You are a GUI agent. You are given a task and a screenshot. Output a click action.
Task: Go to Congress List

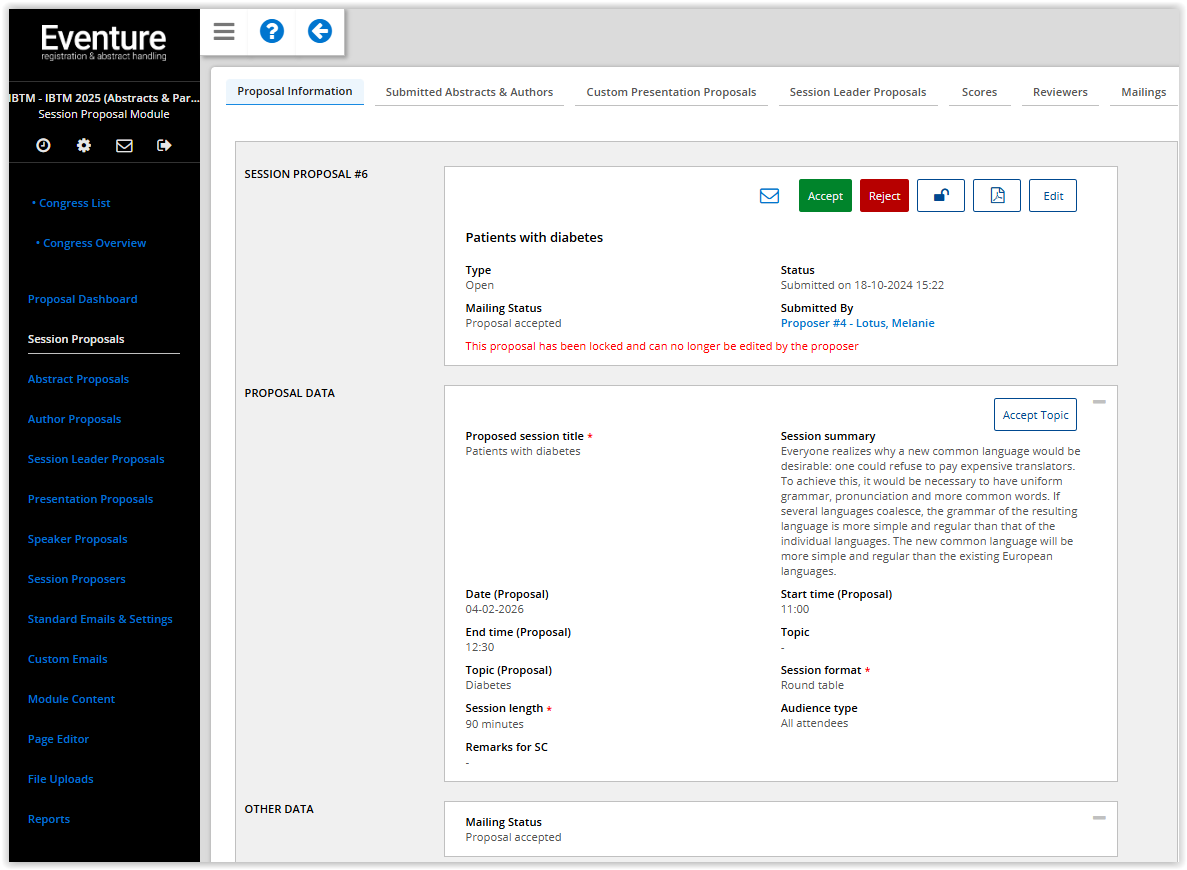(x=74, y=203)
